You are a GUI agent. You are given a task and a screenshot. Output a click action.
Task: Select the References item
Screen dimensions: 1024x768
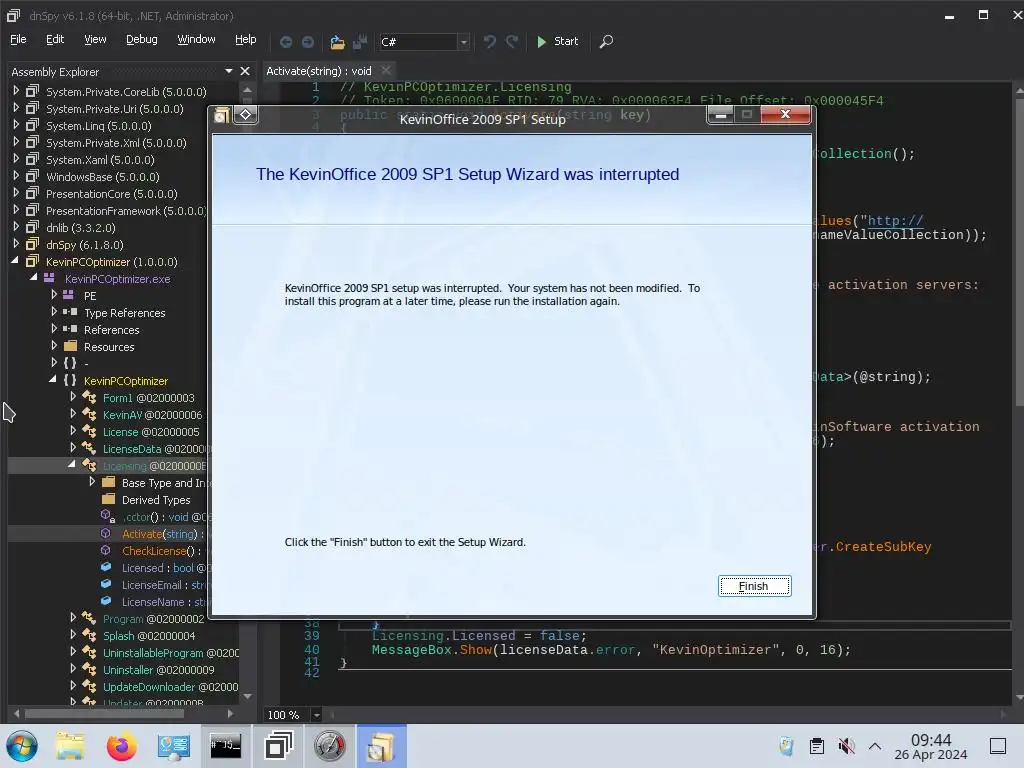click(x=112, y=330)
